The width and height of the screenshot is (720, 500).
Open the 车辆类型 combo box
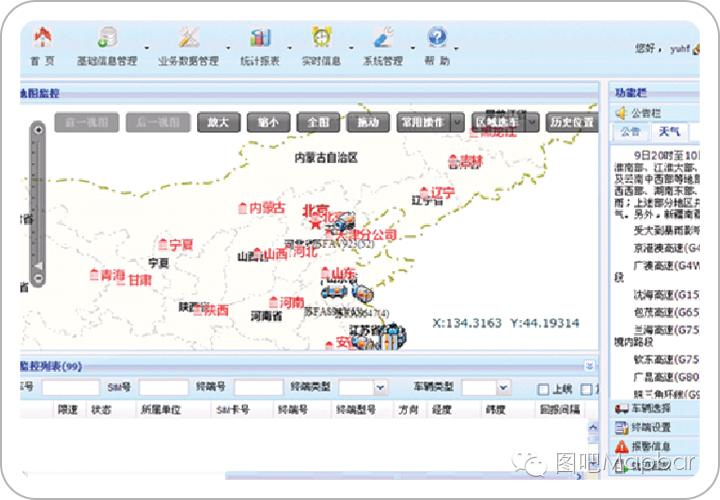pos(486,388)
